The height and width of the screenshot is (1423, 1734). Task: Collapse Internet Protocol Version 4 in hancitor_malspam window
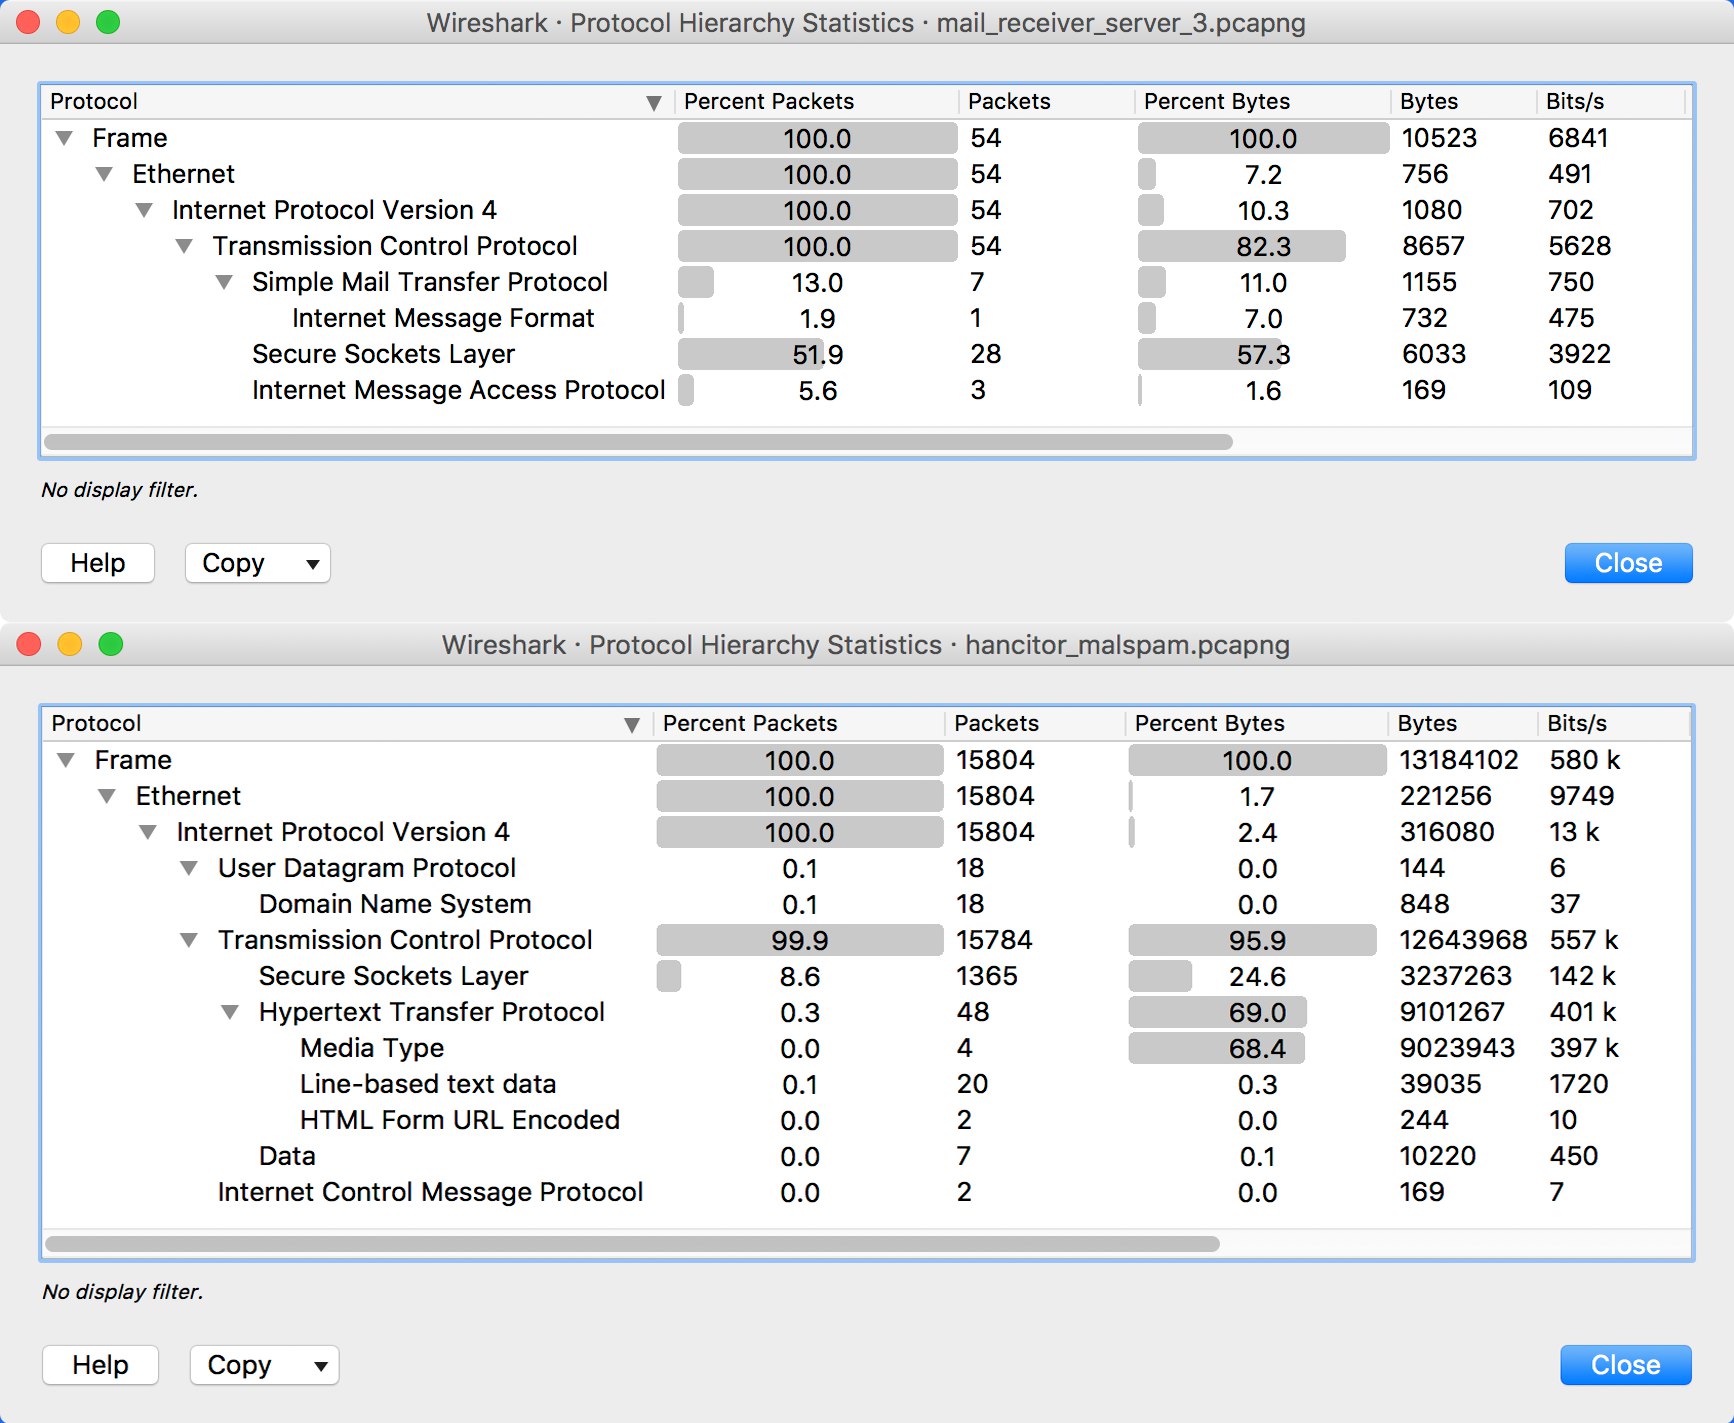pos(148,832)
